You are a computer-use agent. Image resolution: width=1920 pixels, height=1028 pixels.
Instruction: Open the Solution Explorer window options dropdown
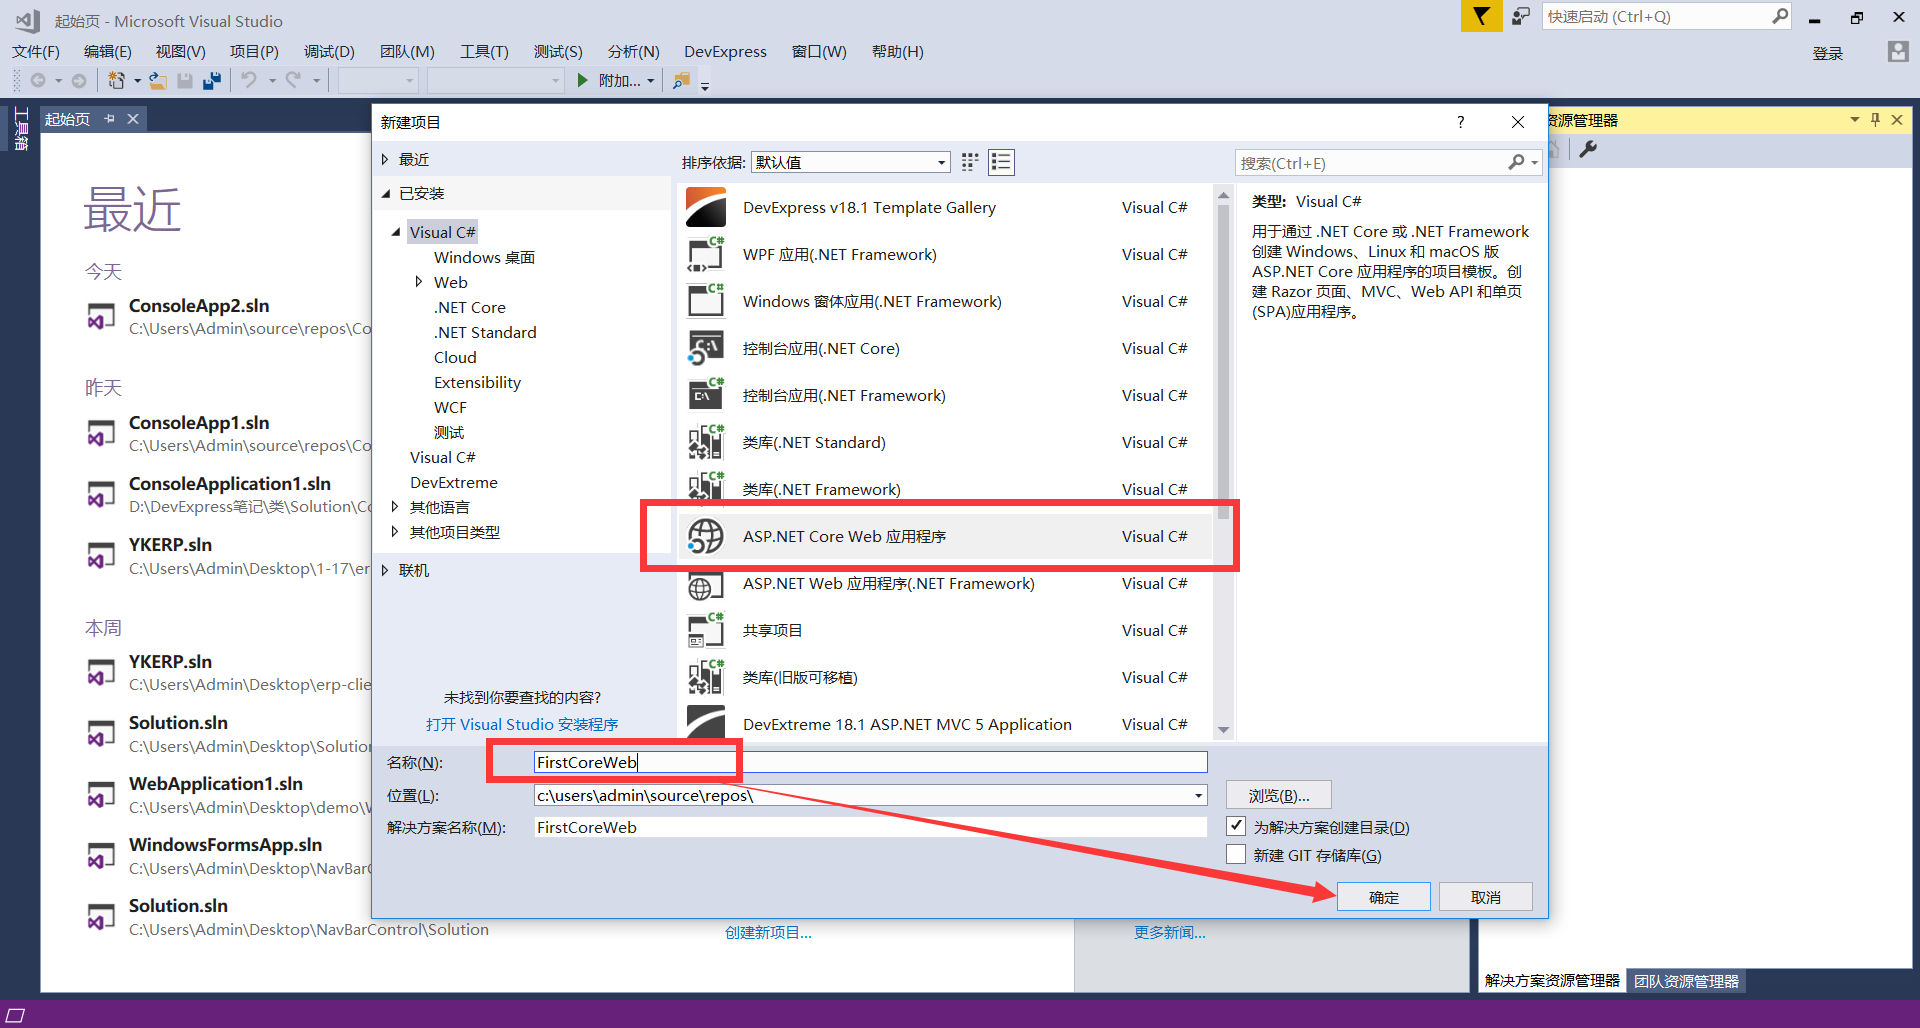(x=1854, y=119)
